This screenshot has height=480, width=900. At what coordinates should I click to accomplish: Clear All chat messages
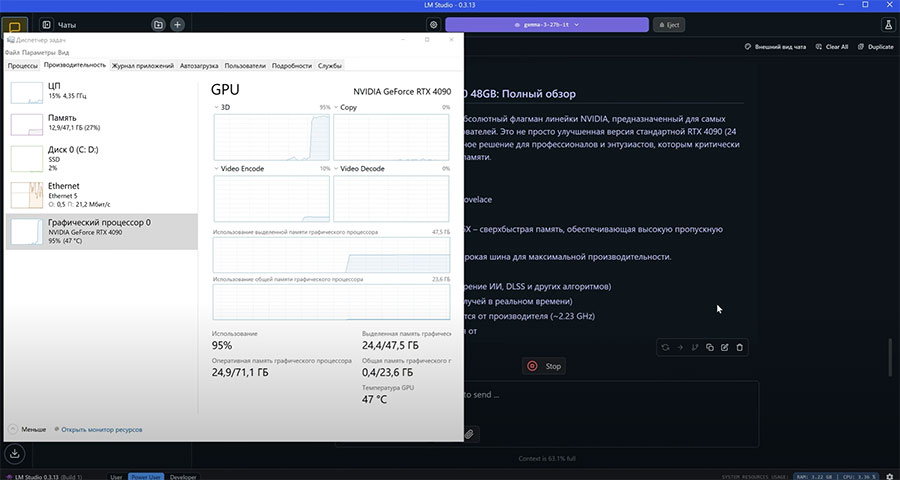click(x=832, y=47)
